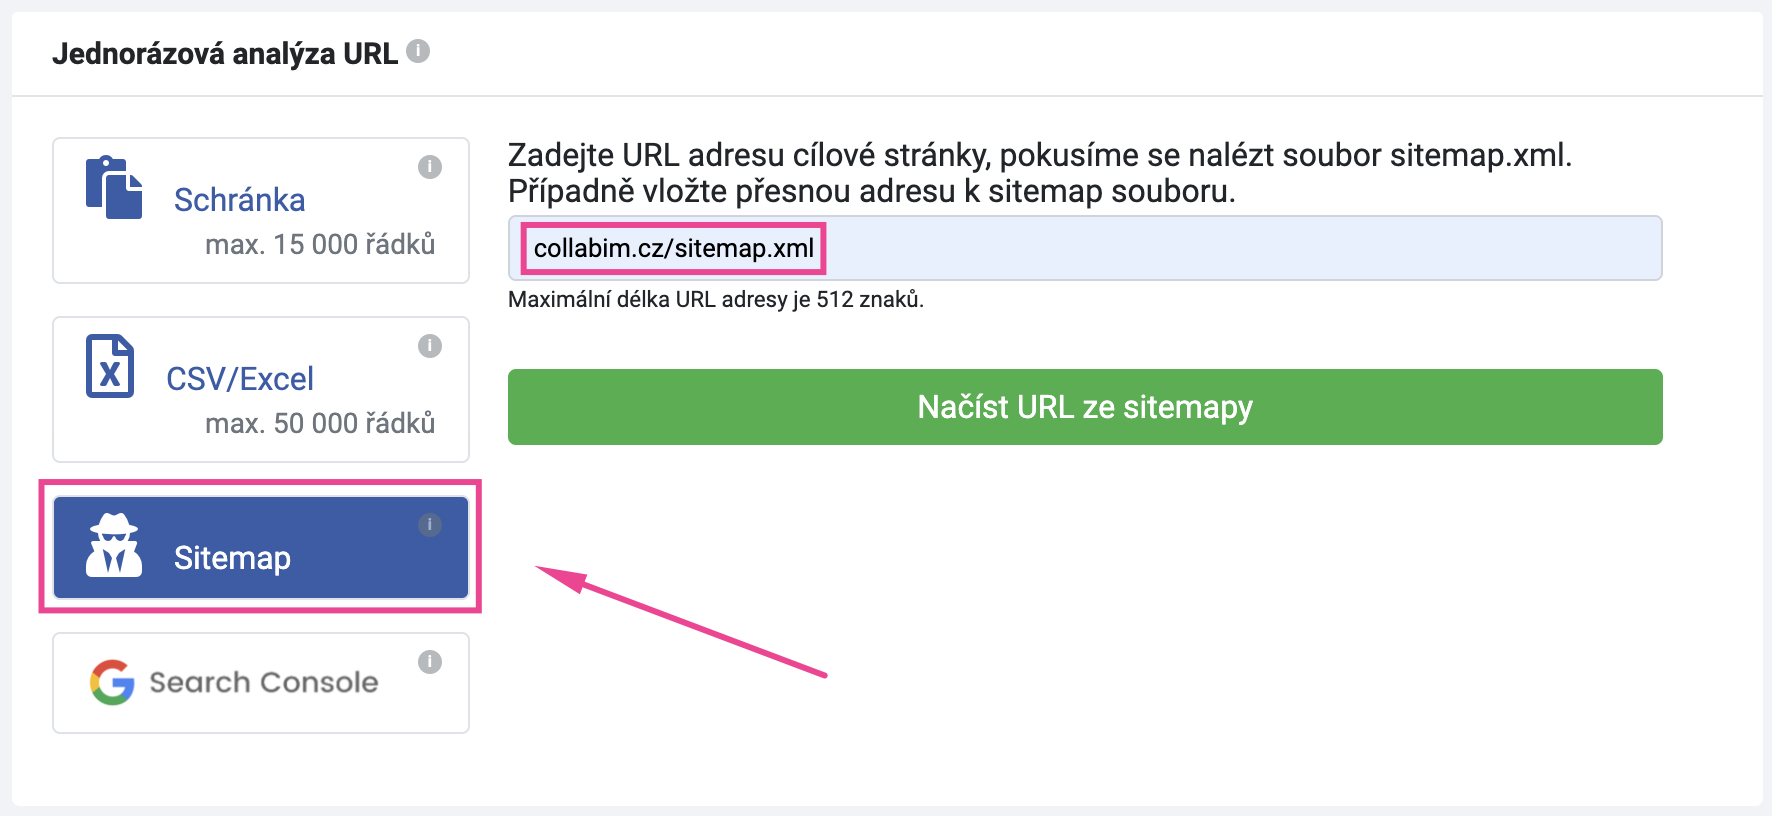This screenshot has width=1772, height=816.
Task: Show info tooltip on CSV/Excel card
Action: (x=430, y=346)
